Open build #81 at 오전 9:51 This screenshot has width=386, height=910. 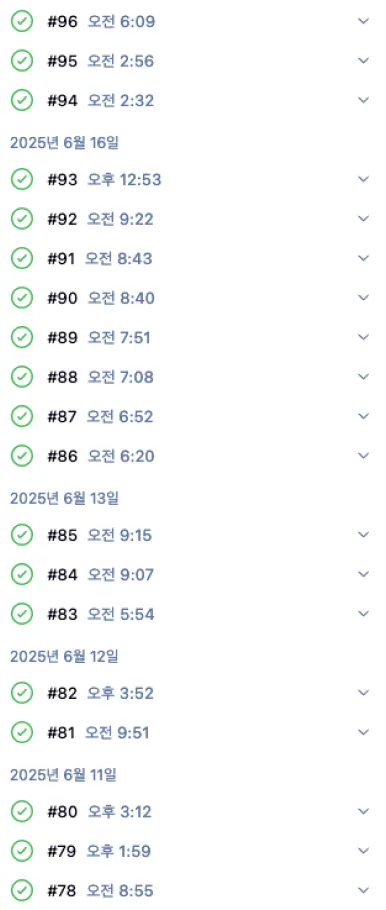[x=98, y=732]
